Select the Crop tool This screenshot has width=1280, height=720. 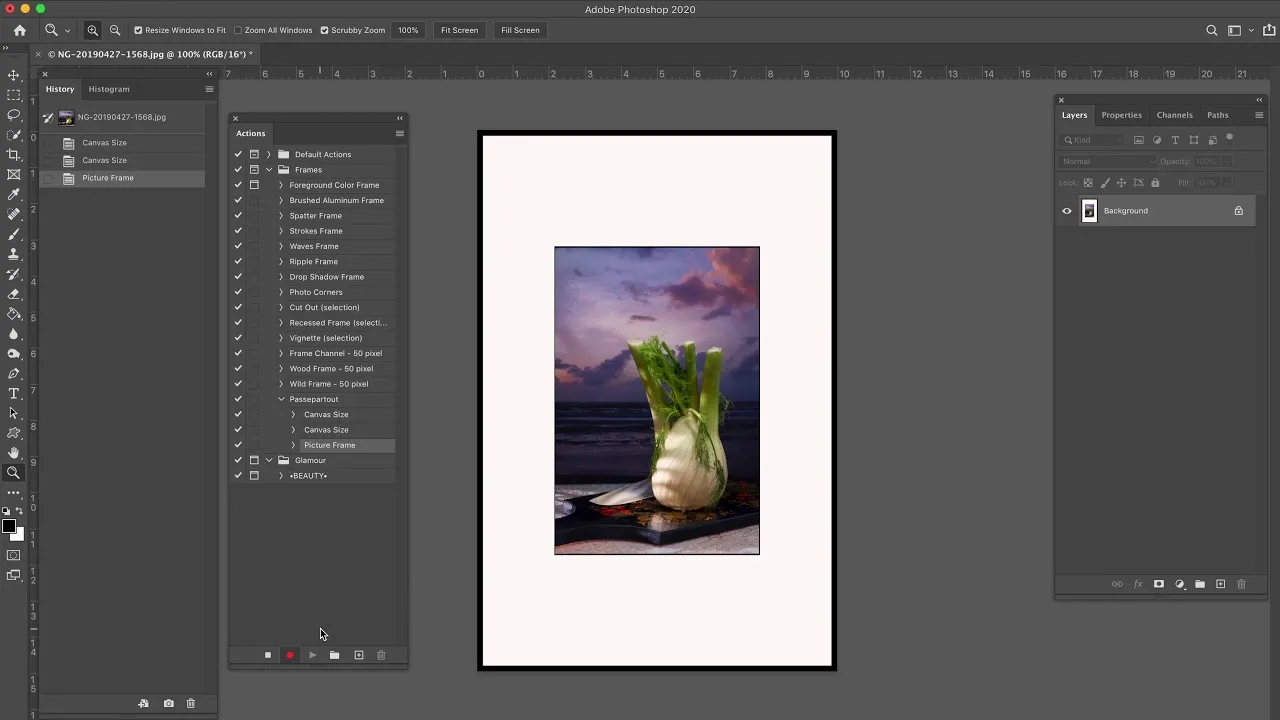[x=14, y=154]
